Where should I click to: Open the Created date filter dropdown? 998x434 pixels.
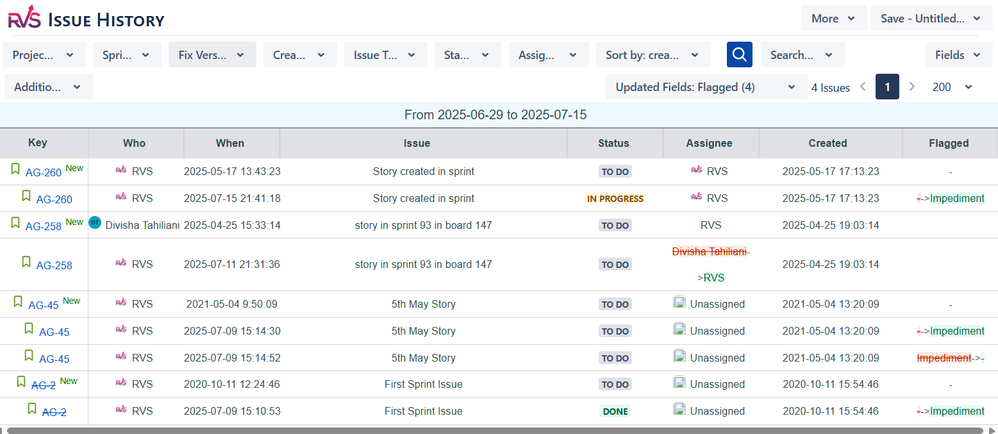300,55
